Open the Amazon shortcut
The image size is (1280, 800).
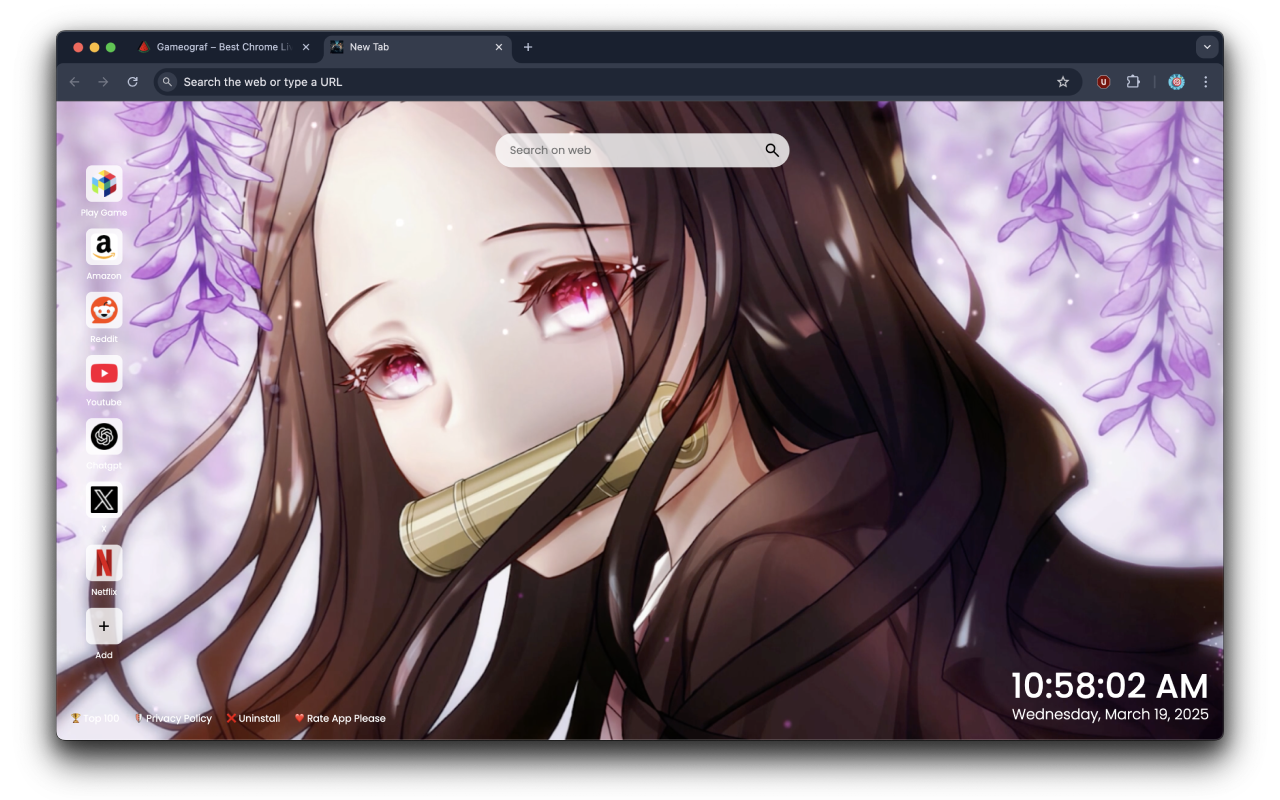click(x=104, y=247)
